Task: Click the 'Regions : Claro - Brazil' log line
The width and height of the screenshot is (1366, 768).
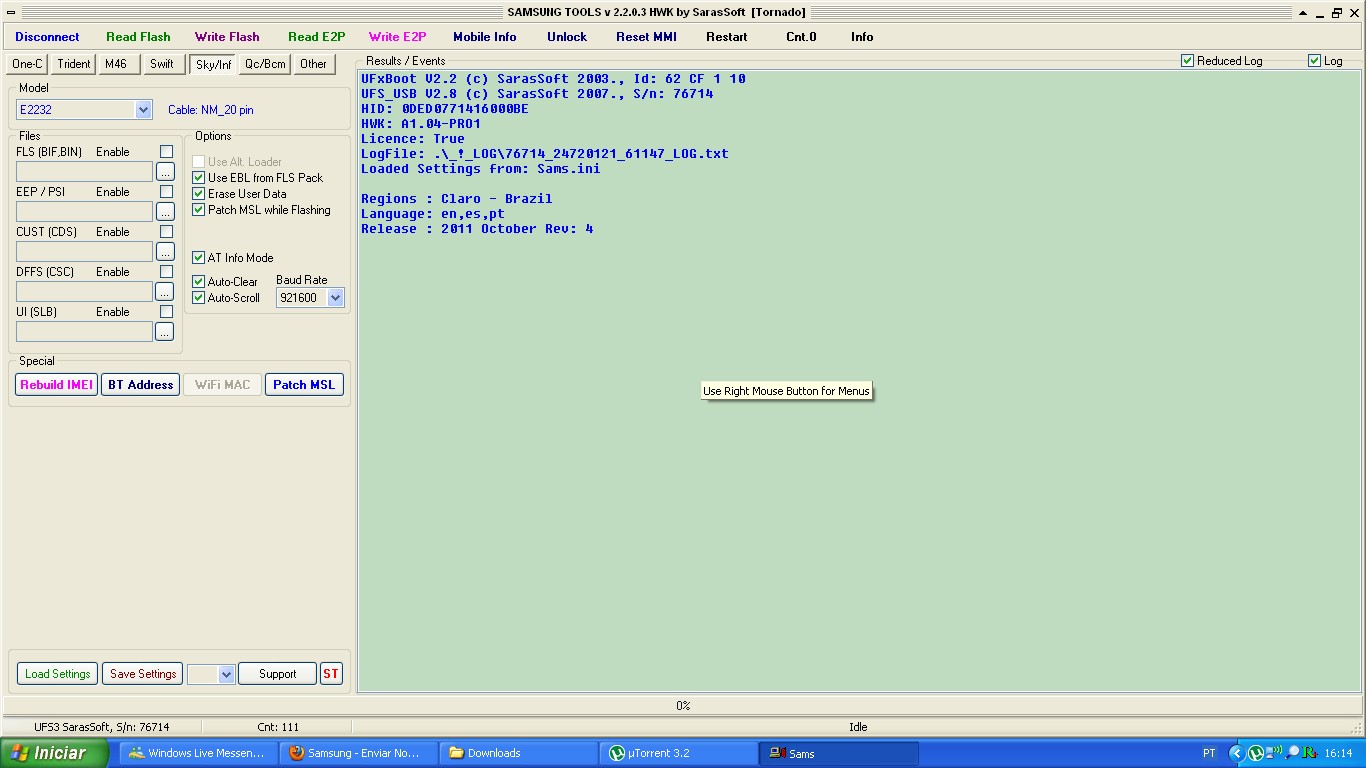Action: click(457, 199)
